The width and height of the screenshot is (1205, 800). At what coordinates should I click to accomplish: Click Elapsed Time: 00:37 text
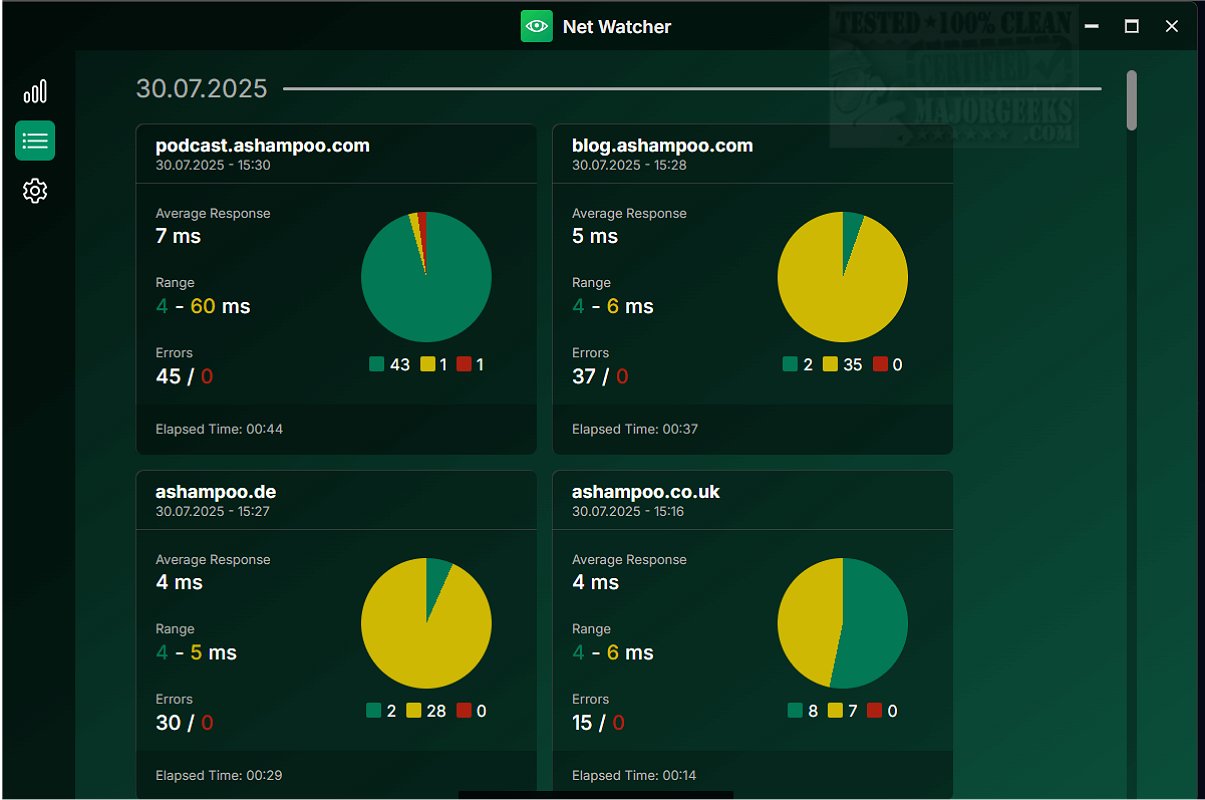tap(635, 429)
